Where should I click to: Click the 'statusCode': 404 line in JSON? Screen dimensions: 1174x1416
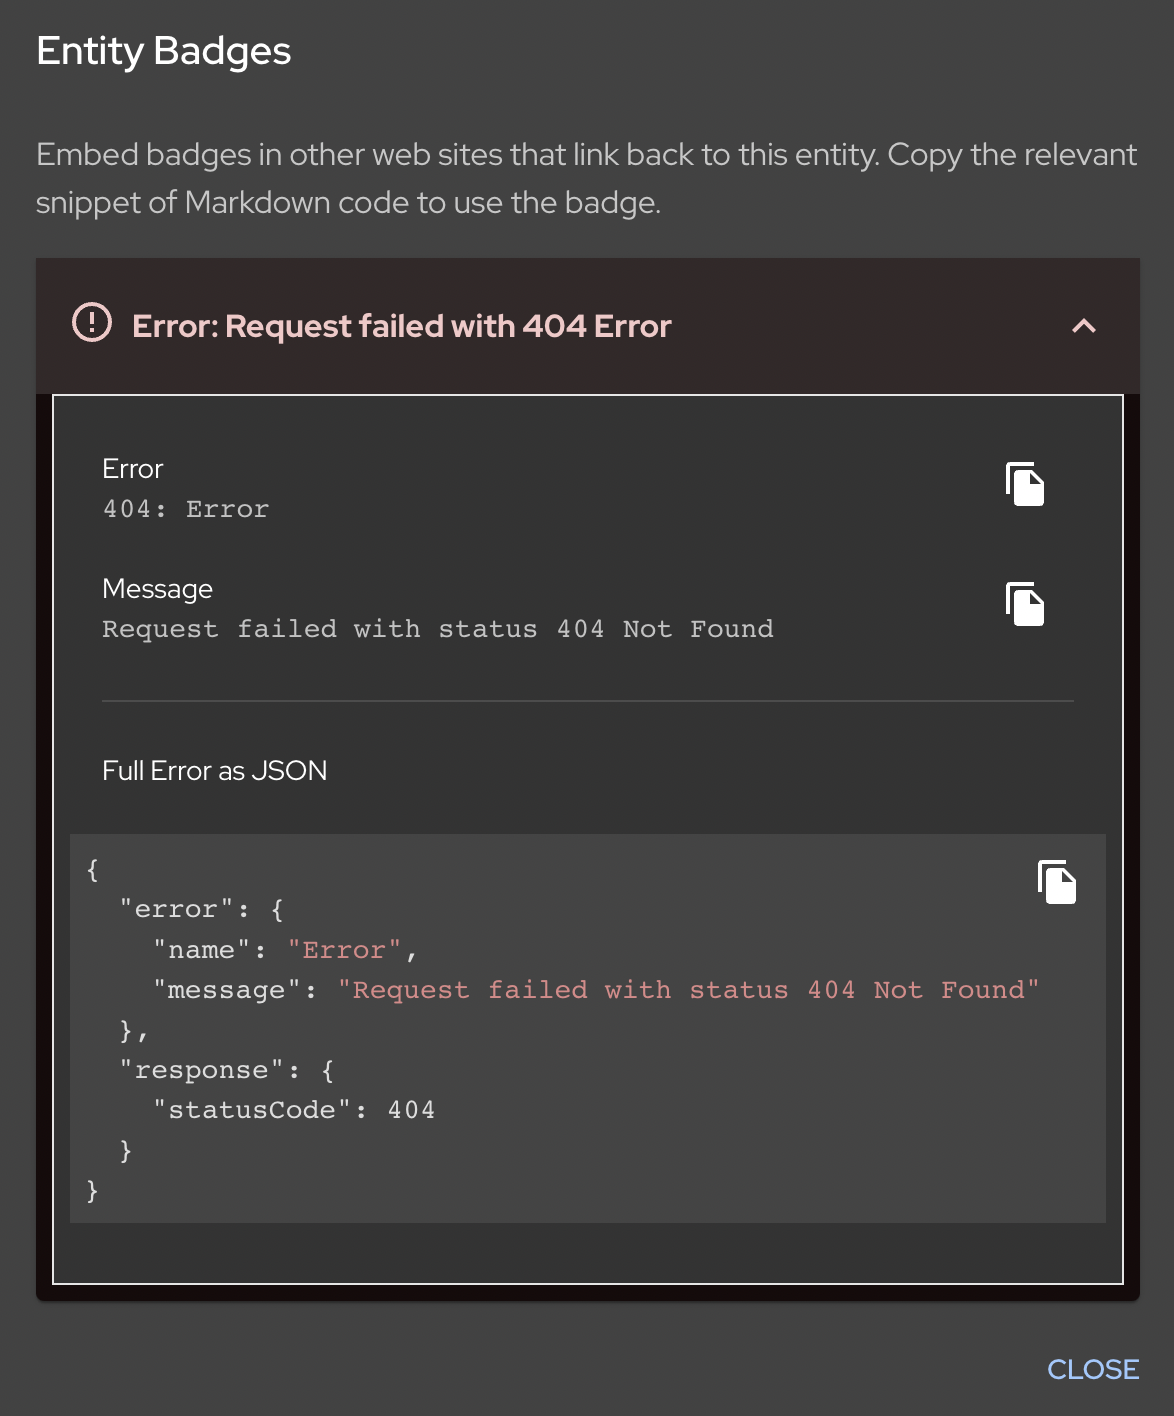point(295,1109)
